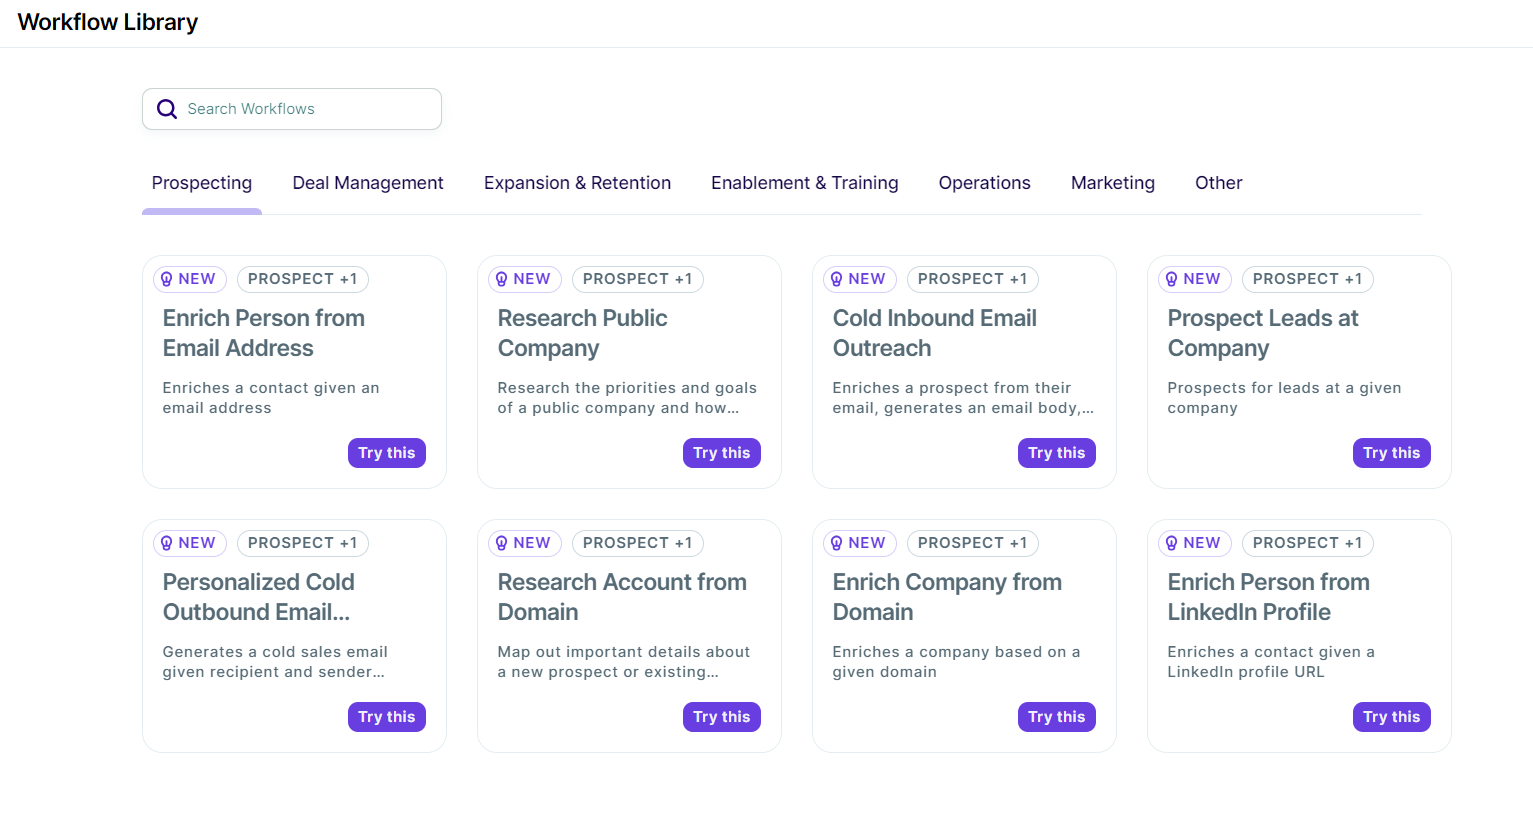Switch to the Deal Management tab
The width and height of the screenshot is (1533, 815).
[x=368, y=183]
